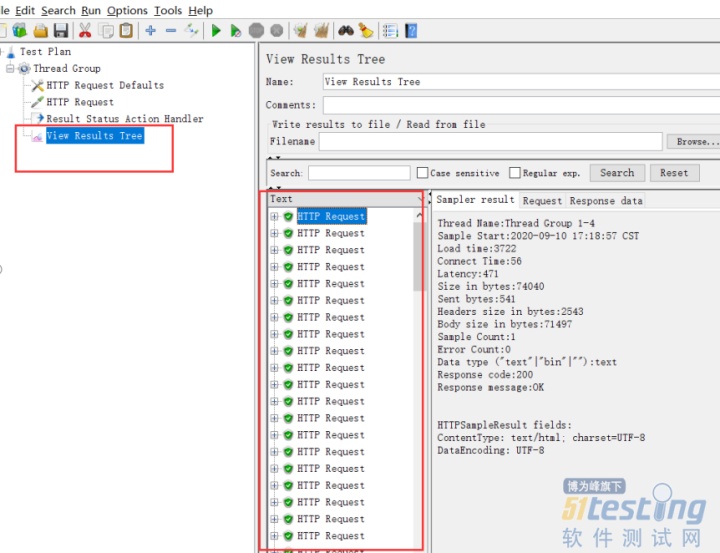Click the Reset button
720x553 pixels.
tap(674, 173)
